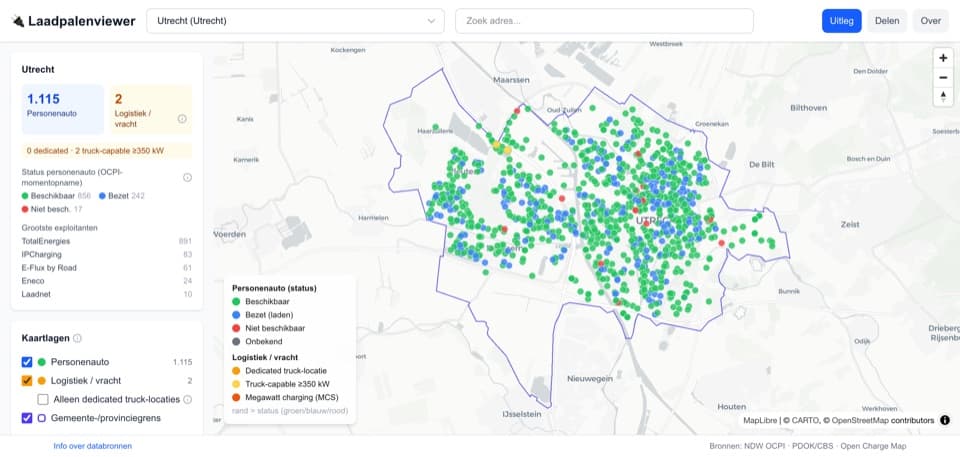Click the IPCharging operator row
The width and height of the screenshot is (960, 457).
[x=107, y=254]
